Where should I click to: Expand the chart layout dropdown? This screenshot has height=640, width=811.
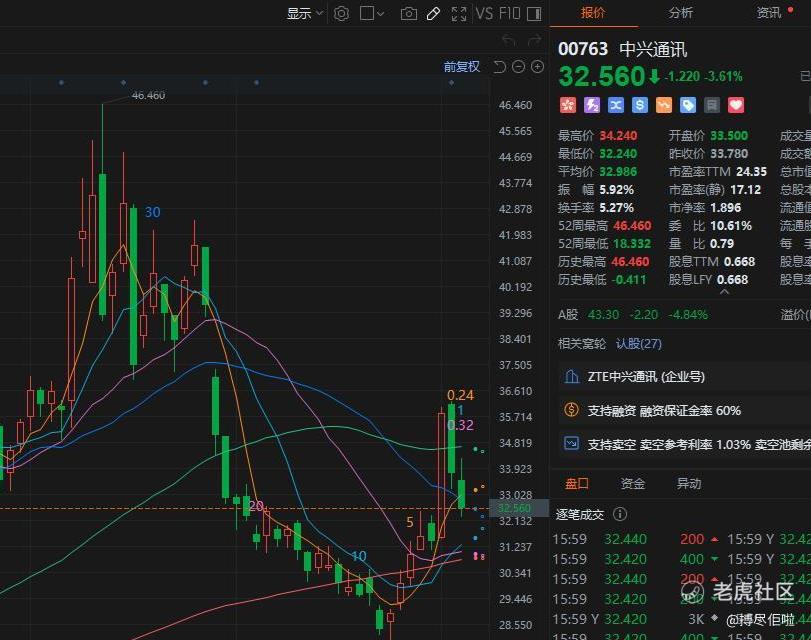pyautogui.click(x=372, y=13)
